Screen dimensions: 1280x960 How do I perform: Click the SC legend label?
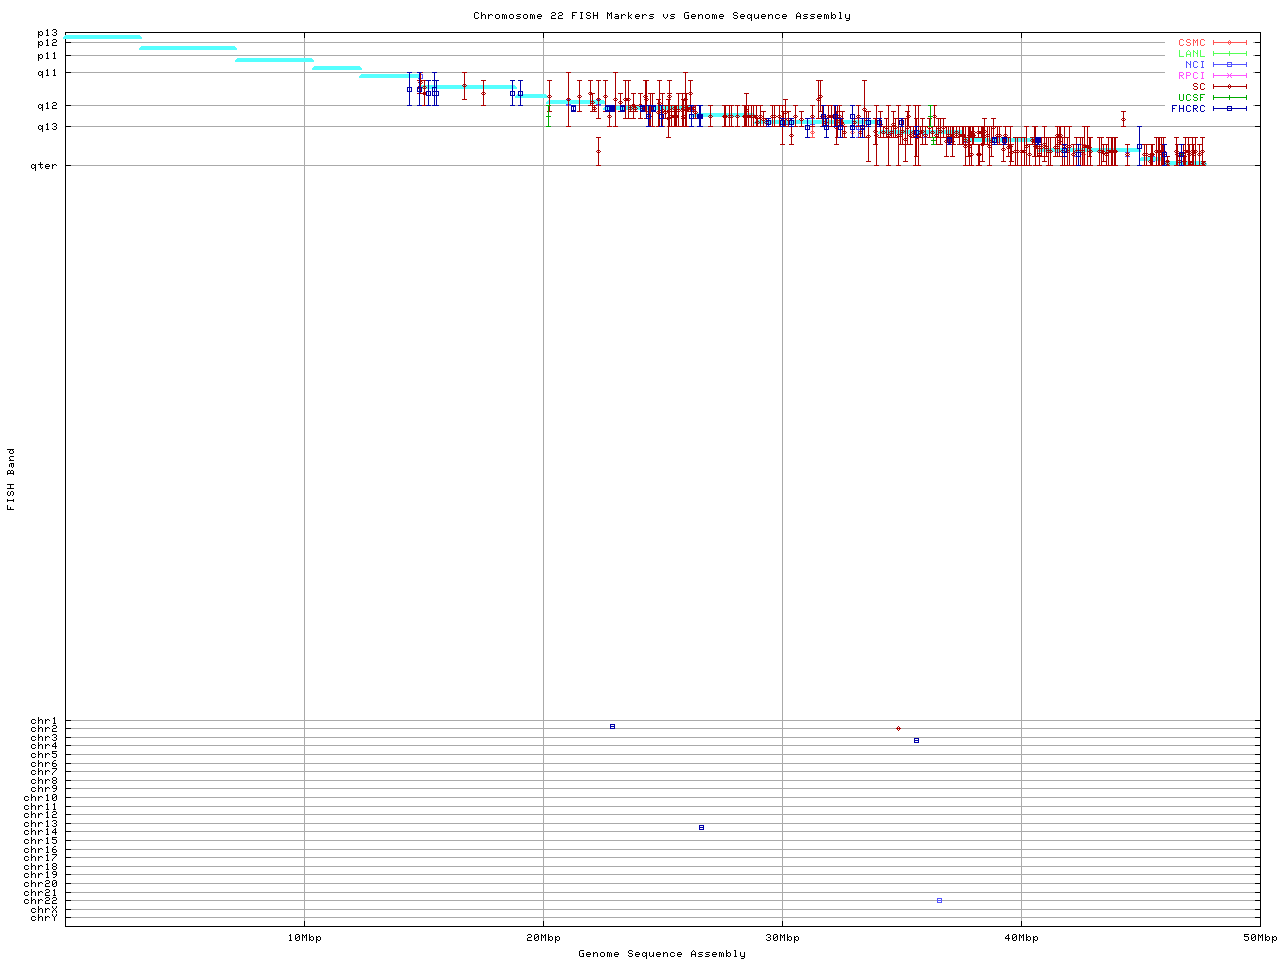pos(1198,87)
